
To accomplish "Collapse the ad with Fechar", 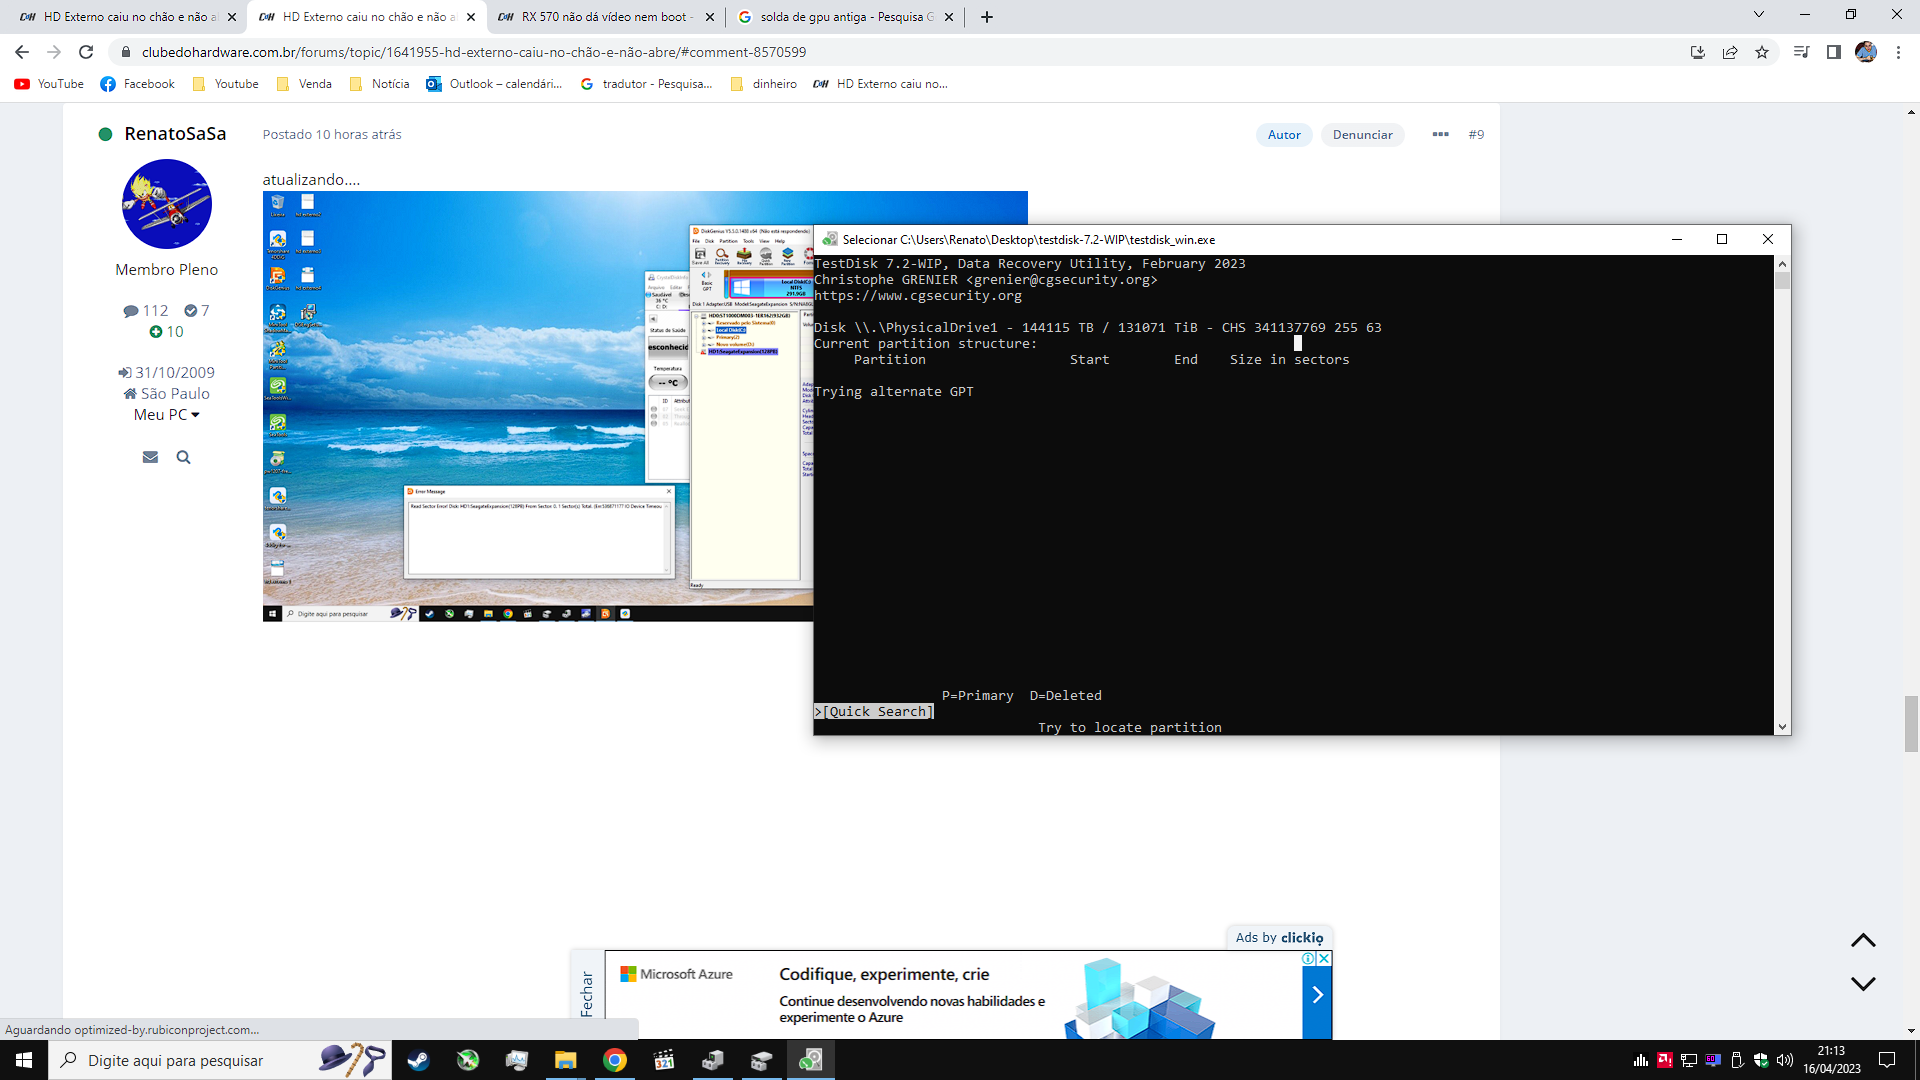I will coord(587,994).
